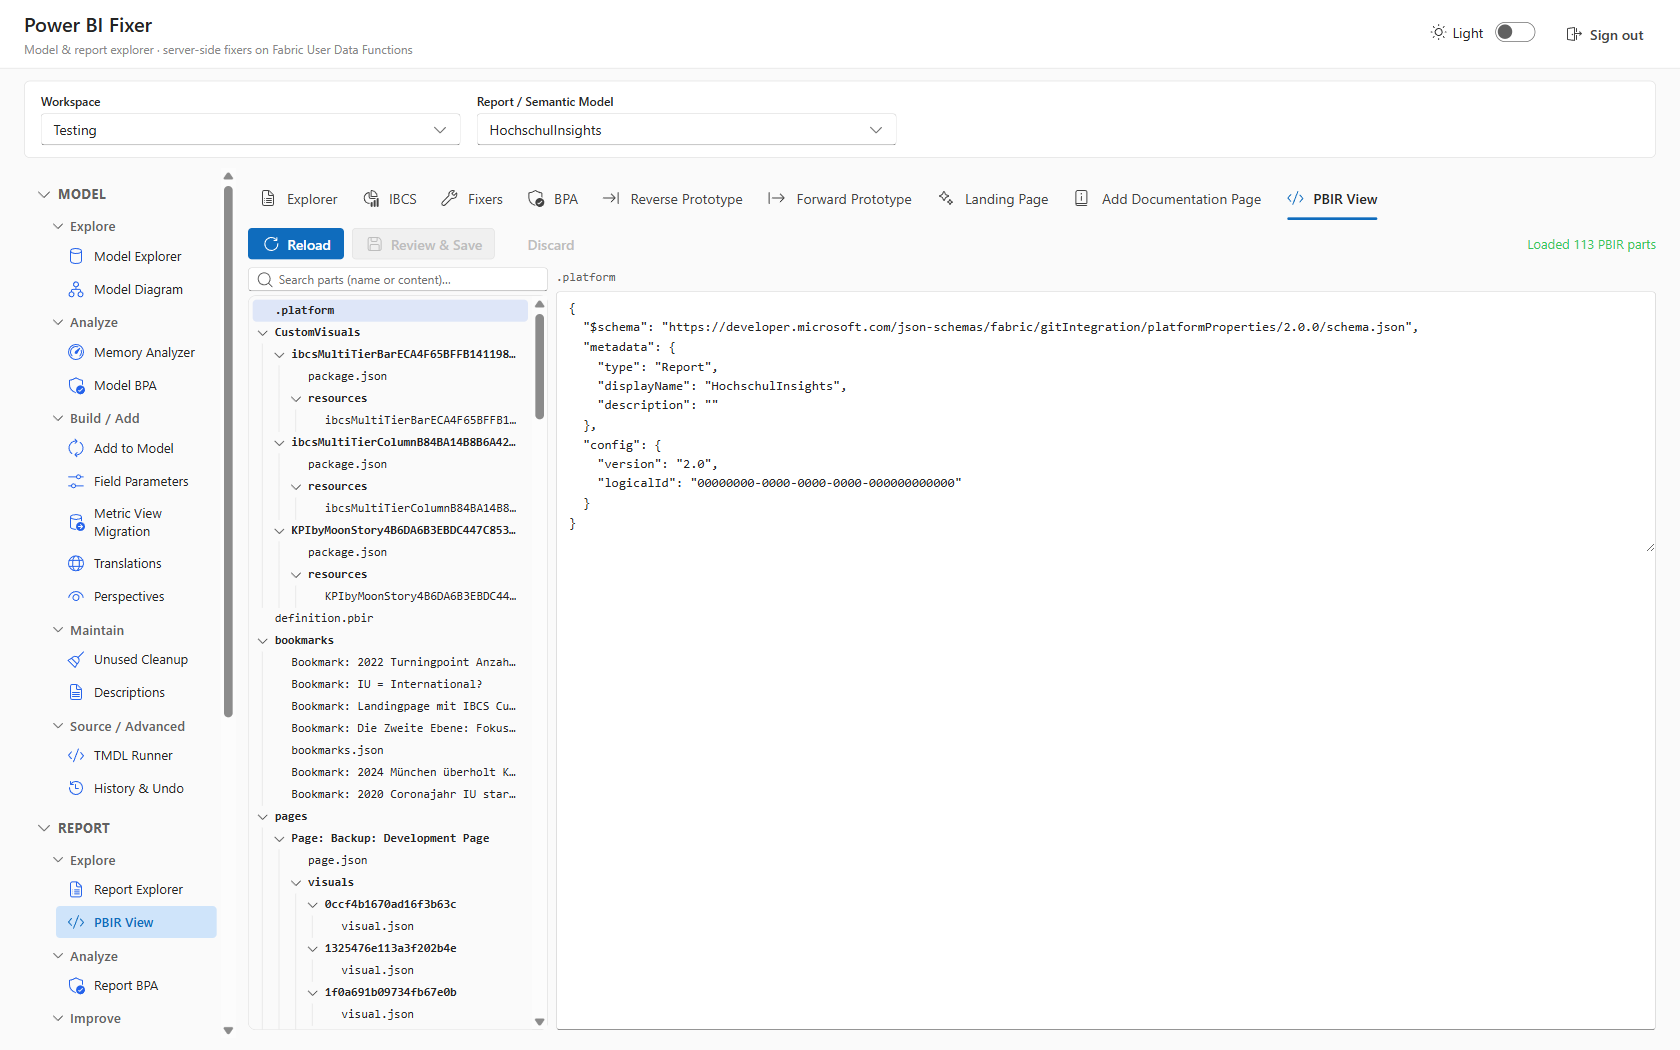The width and height of the screenshot is (1680, 1050).
Task: Click the Add Documentation Page icon
Action: tap(1081, 198)
